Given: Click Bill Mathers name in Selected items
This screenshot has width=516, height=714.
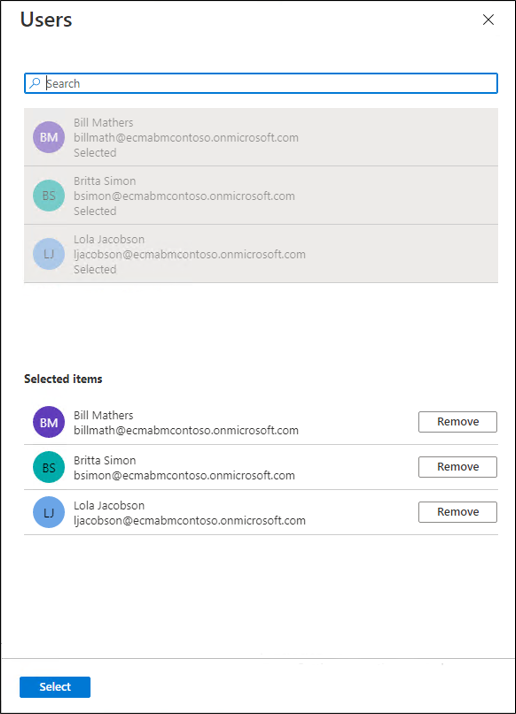Looking at the screenshot, I should point(103,415).
